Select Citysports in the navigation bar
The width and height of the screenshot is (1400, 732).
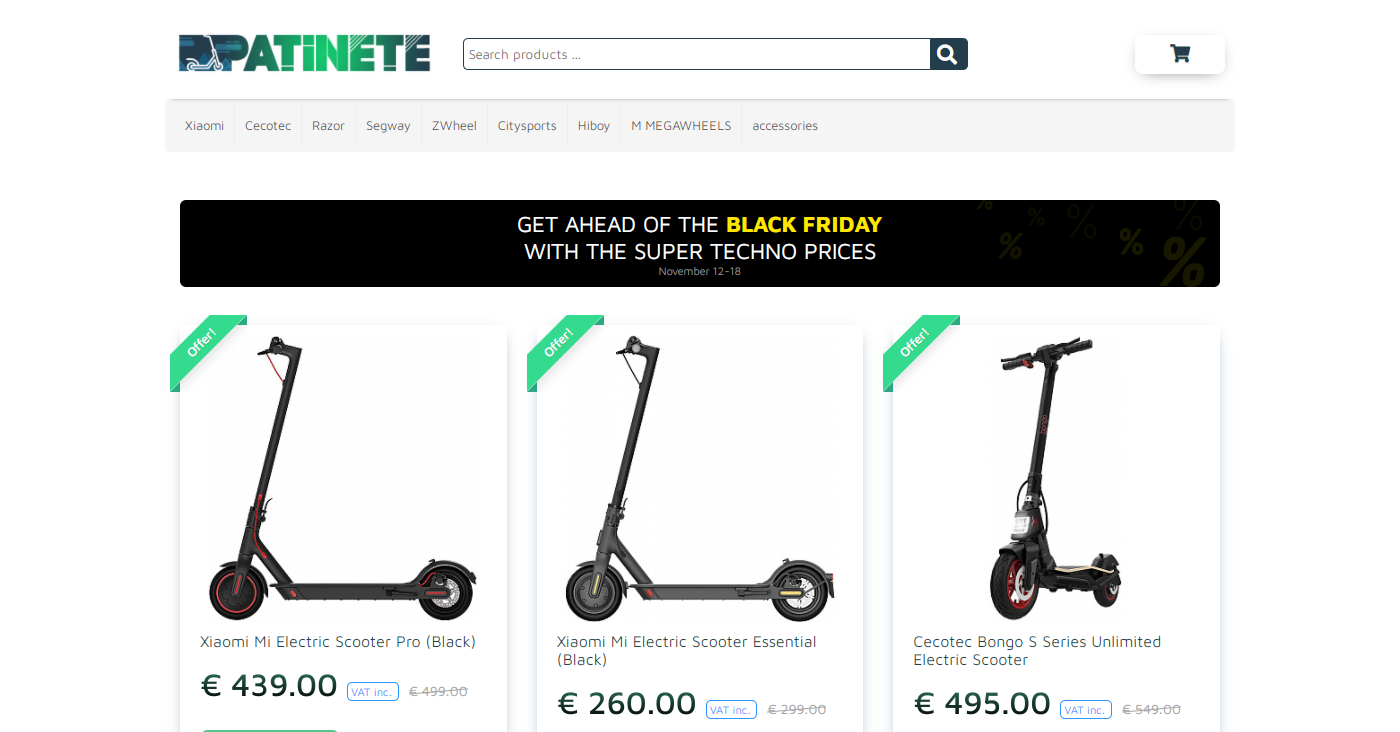tap(527, 126)
